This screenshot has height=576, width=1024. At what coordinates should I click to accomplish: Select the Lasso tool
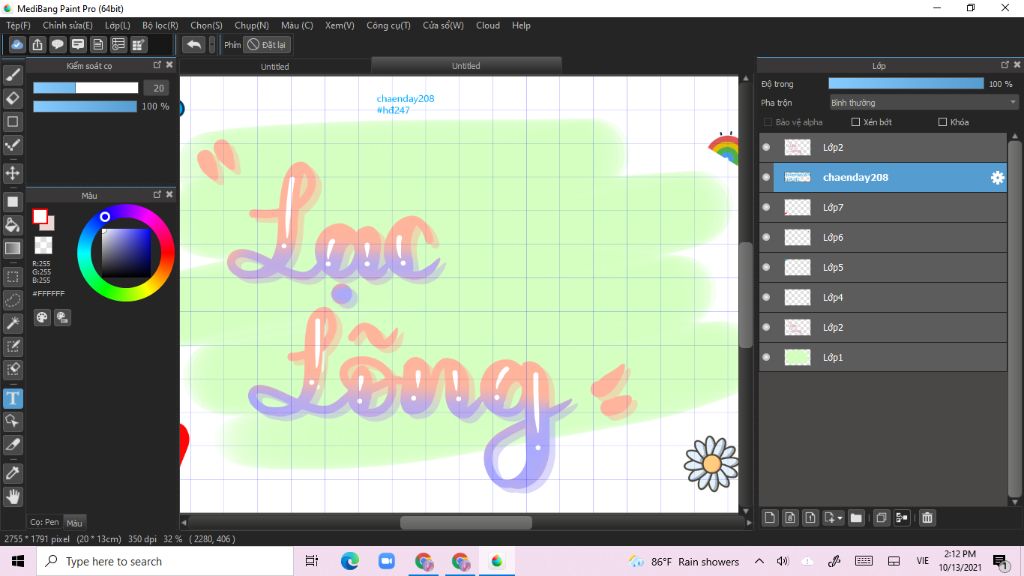pyautogui.click(x=12, y=300)
